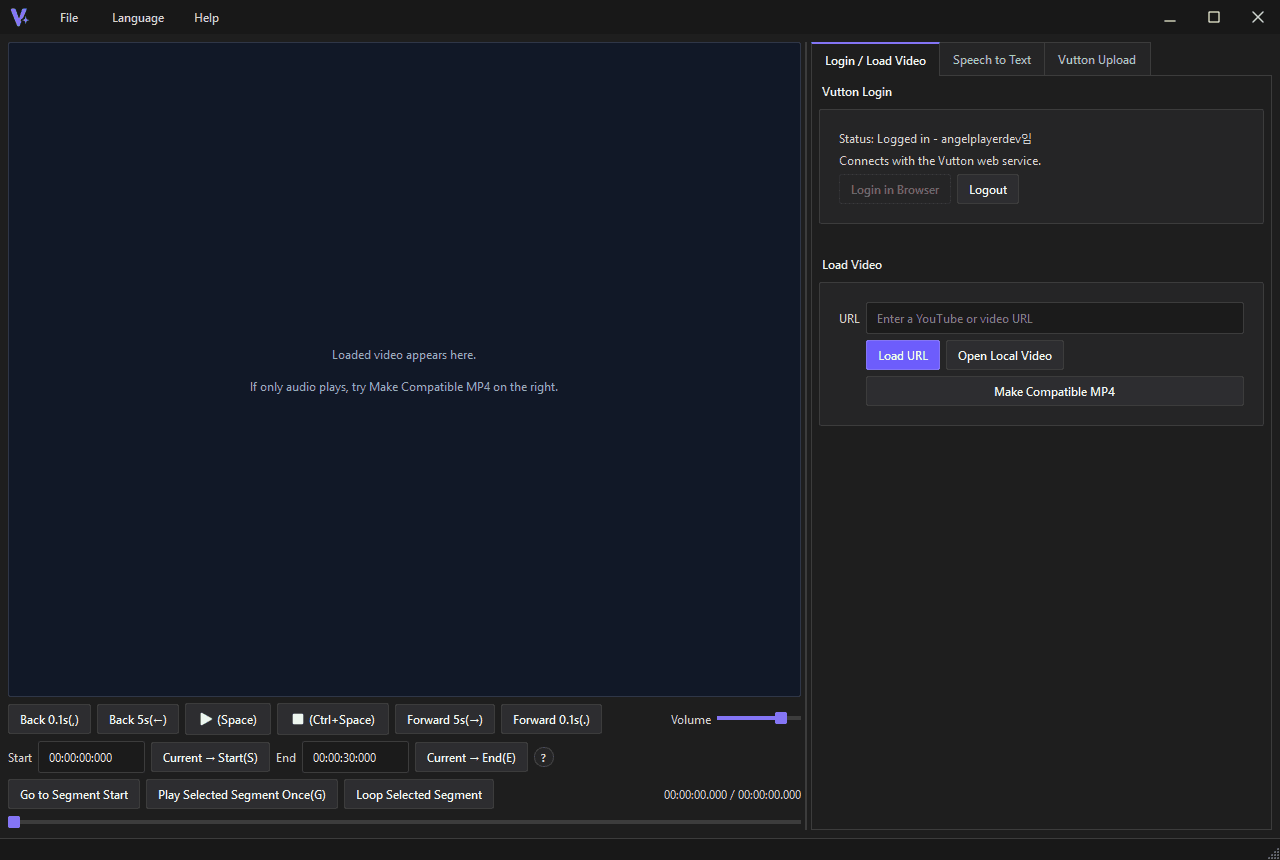Image resolution: width=1280 pixels, height=860 pixels.
Task: Switch to the Vutton Upload tab
Action: (1097, 60)
